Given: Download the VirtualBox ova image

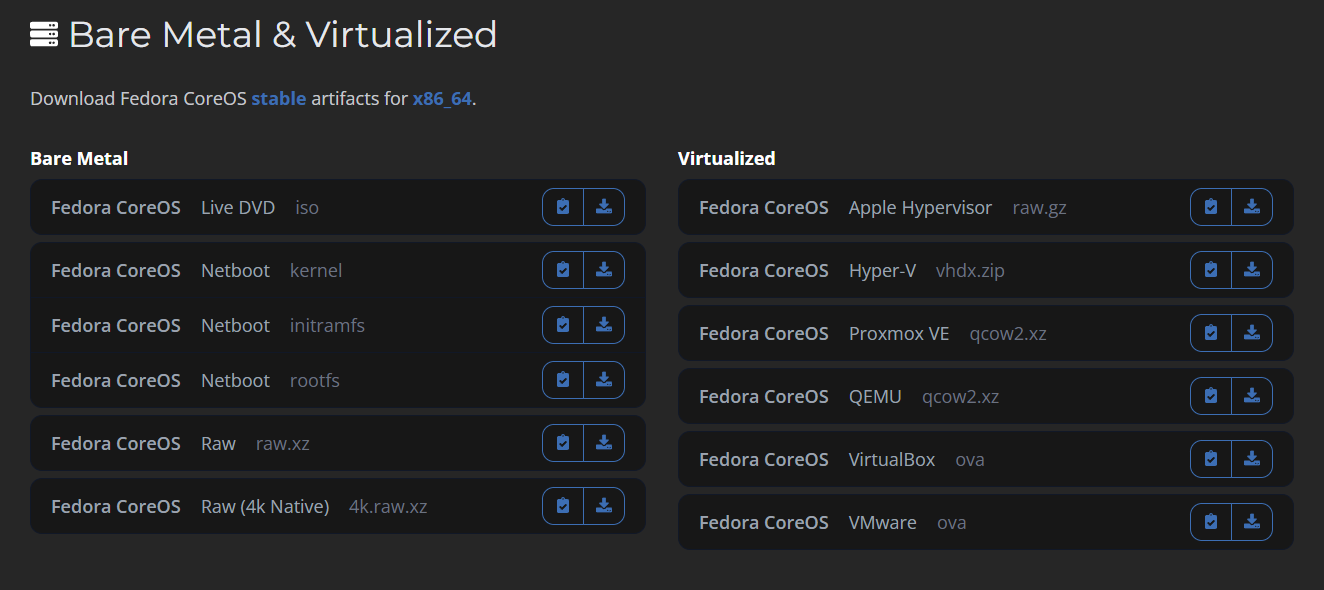Looking at the screenshot, I should (x=1252, y=459).
